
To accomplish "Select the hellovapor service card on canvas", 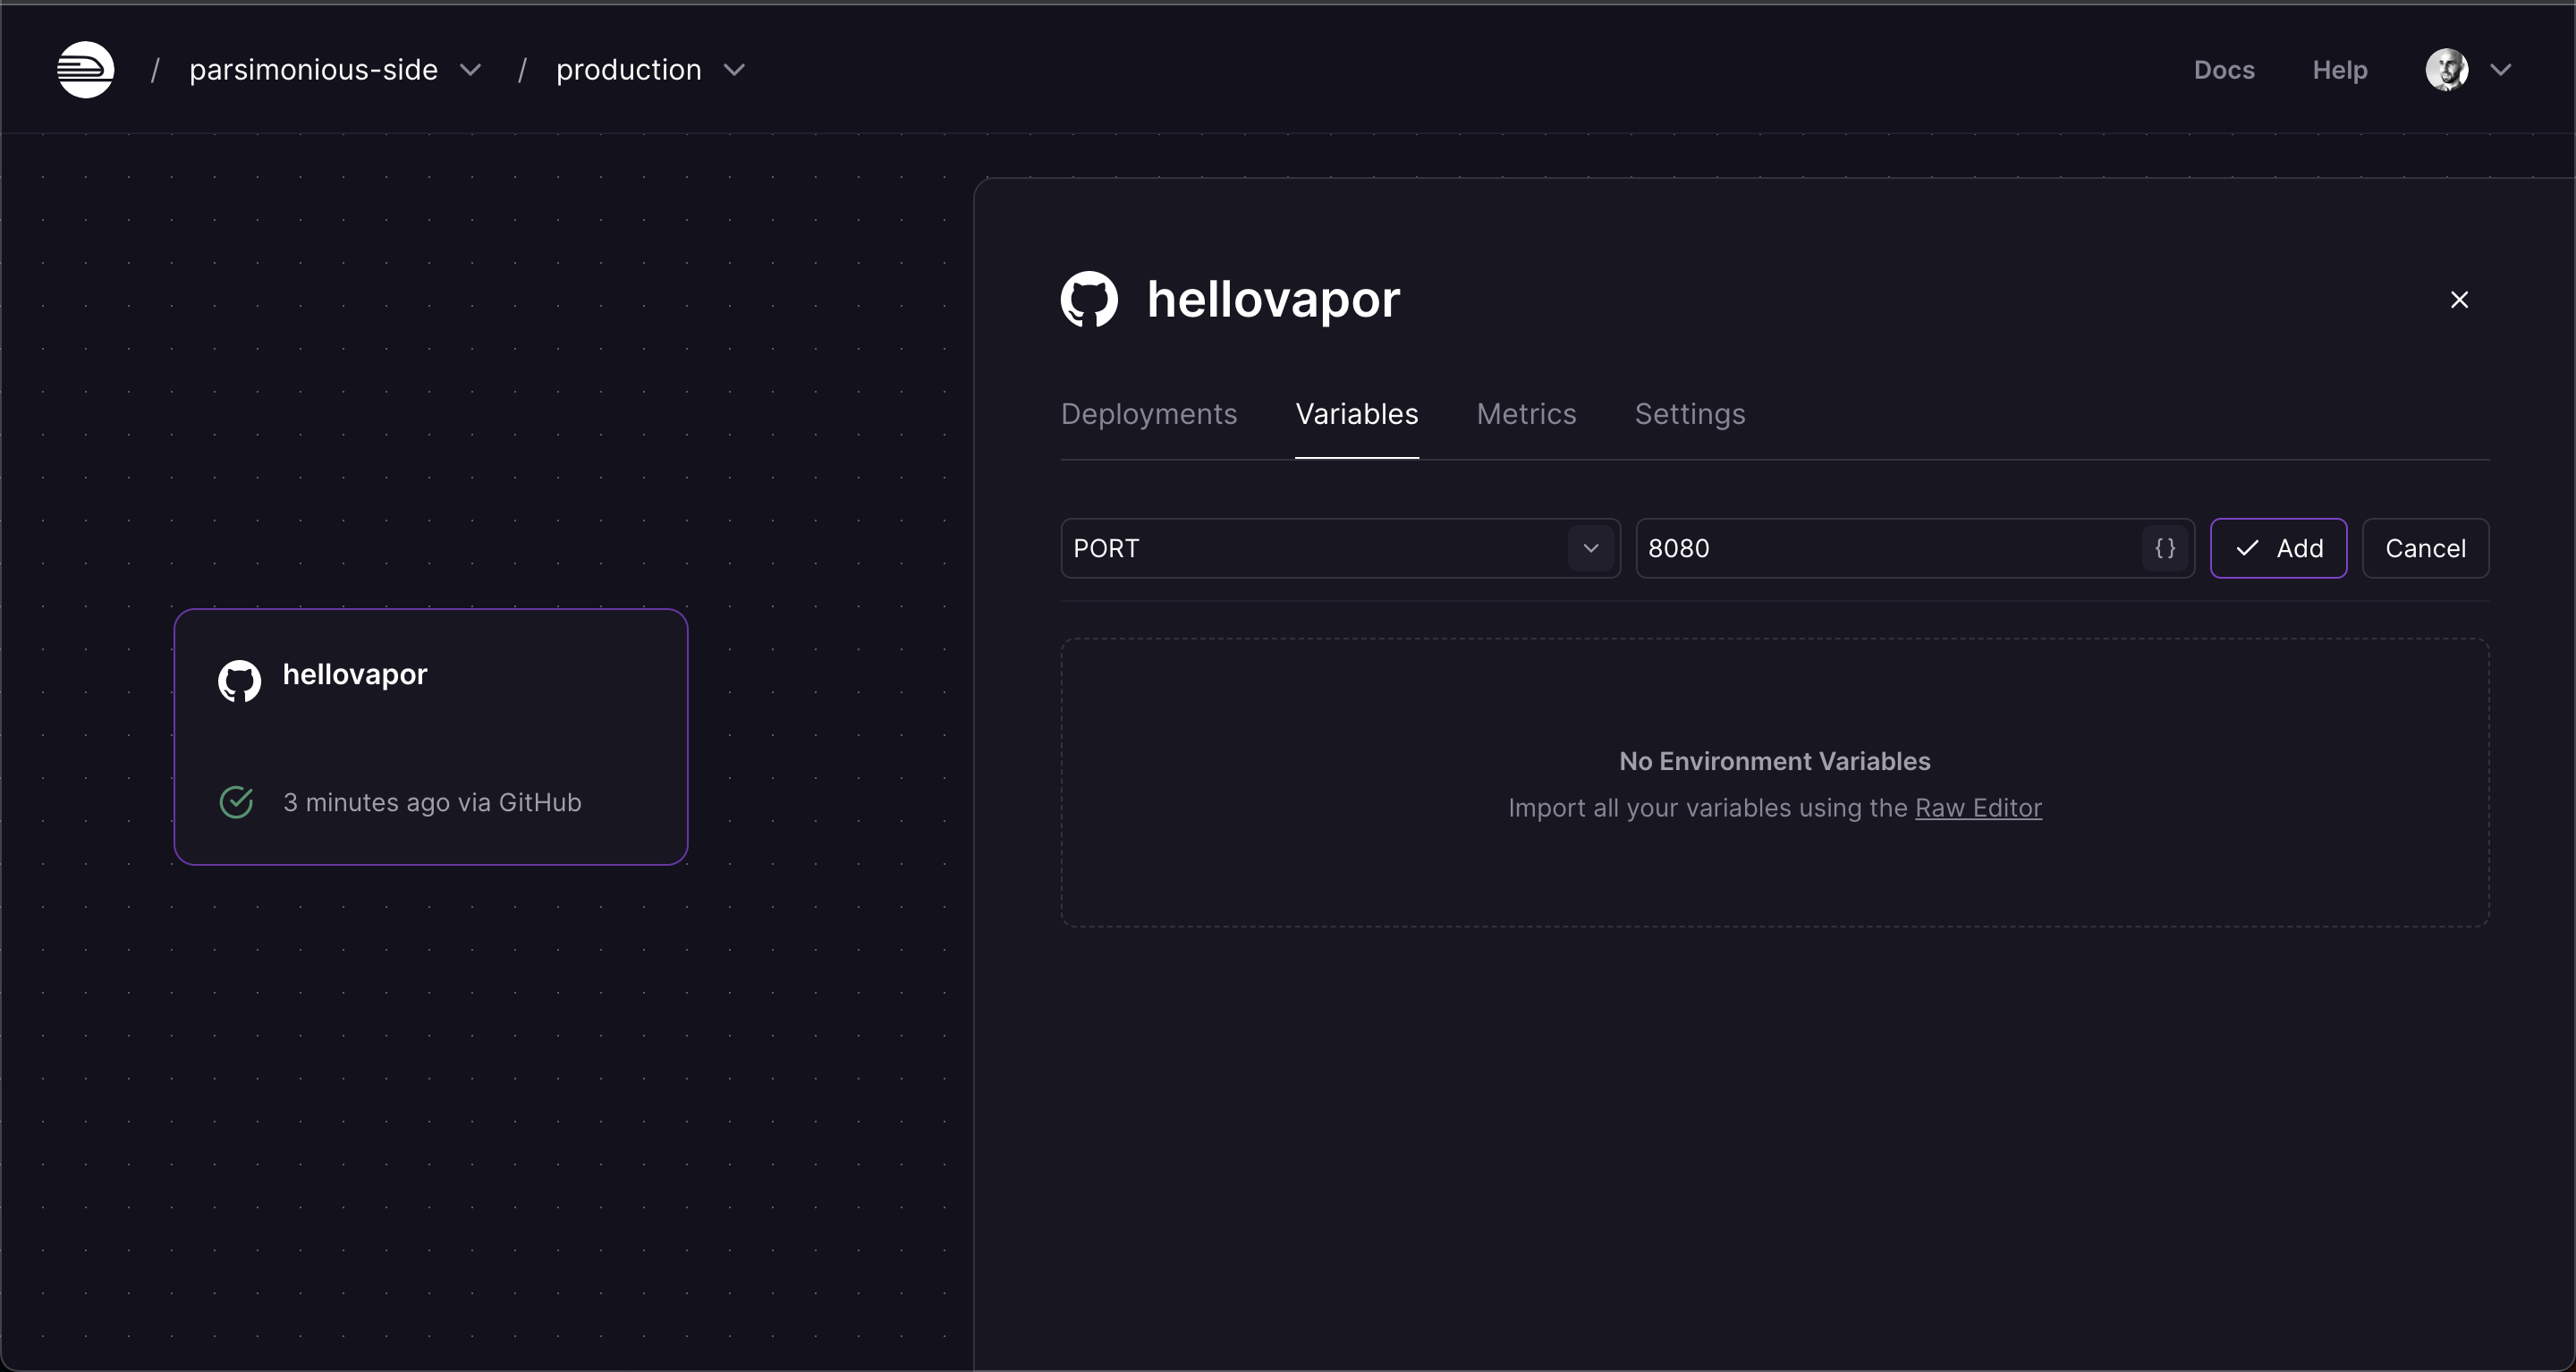I will click(x=431, y=737).
